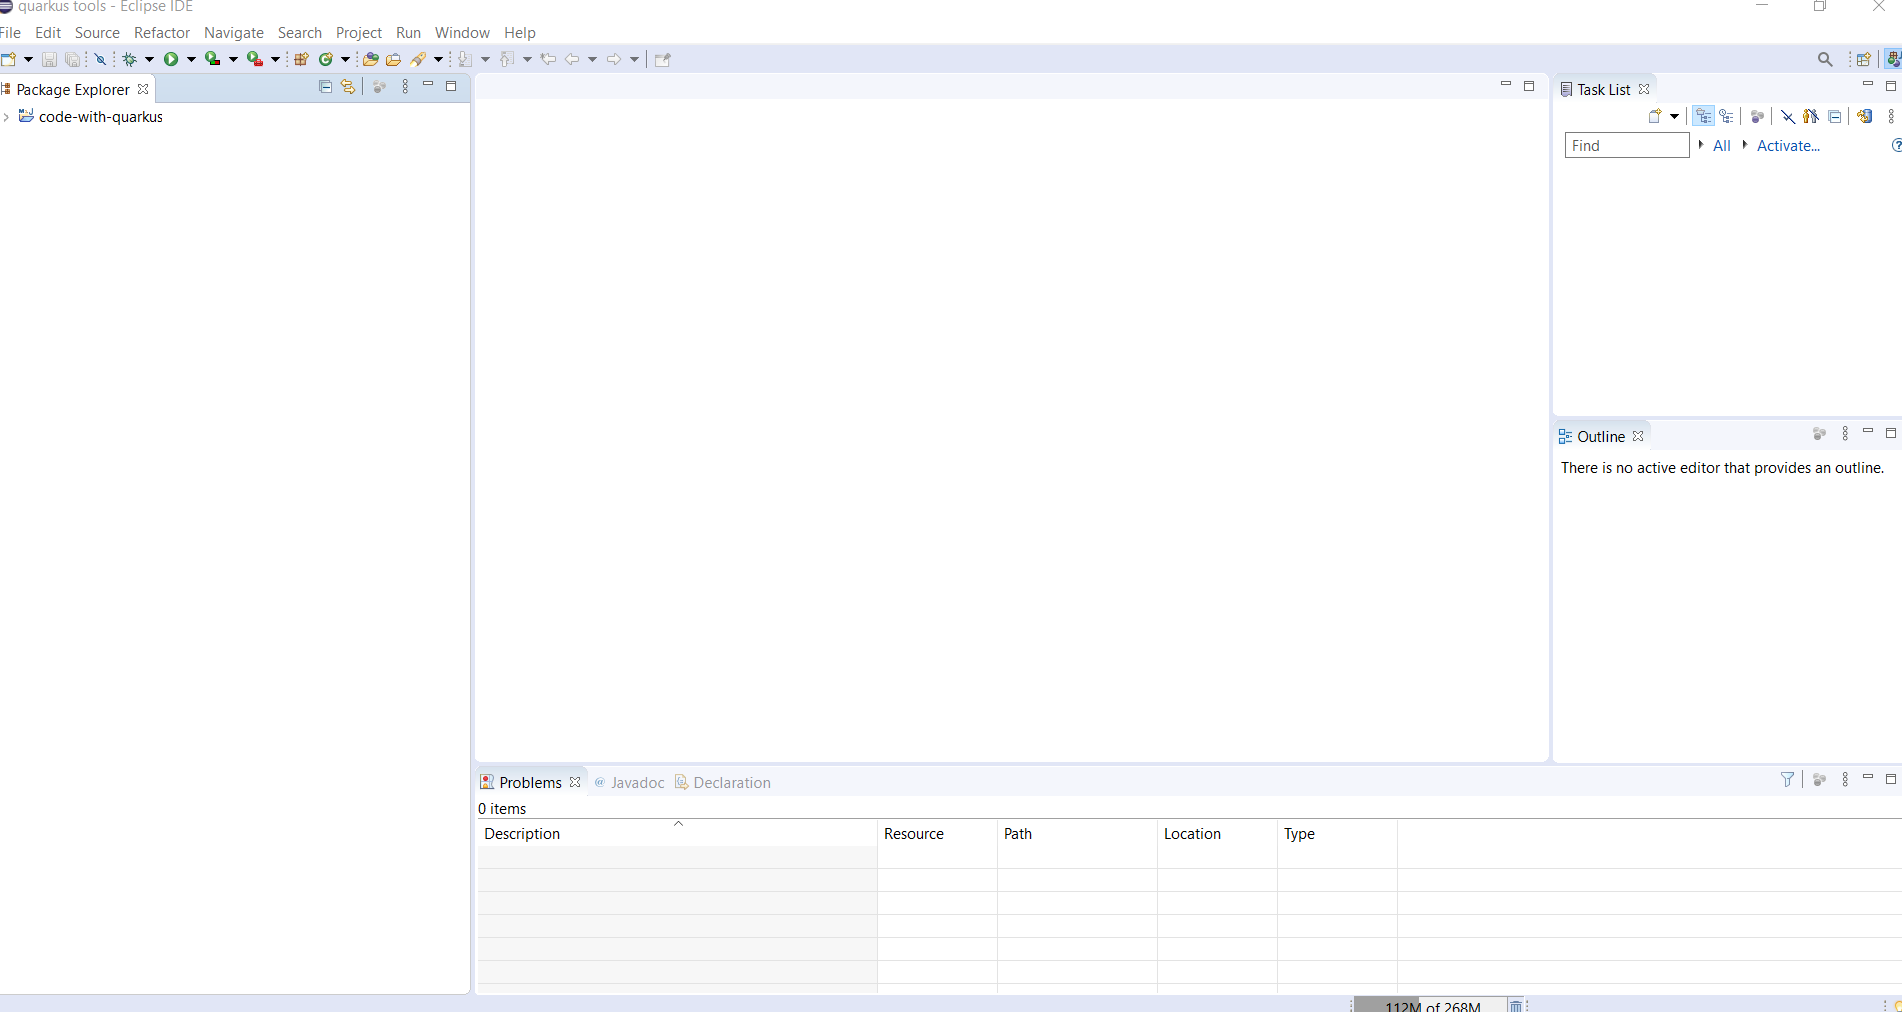
Task: Synchronize changed tasks in Task List
Action: coord(1864,117)
